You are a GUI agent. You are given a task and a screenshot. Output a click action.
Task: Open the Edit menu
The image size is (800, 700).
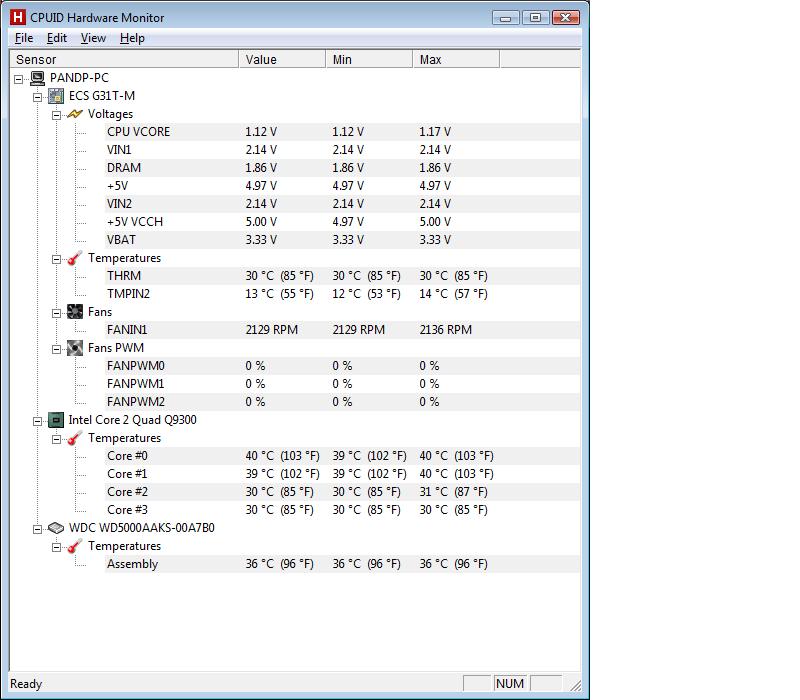(57, 38)
